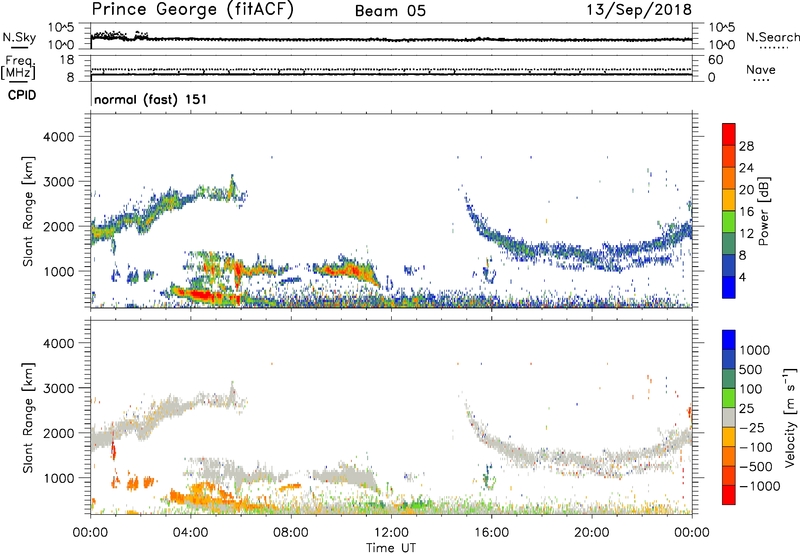The height and width of the screenshot is (554, 800).
Task: Click the gray segment of Velocity color bar
Action: pos(729,418)
